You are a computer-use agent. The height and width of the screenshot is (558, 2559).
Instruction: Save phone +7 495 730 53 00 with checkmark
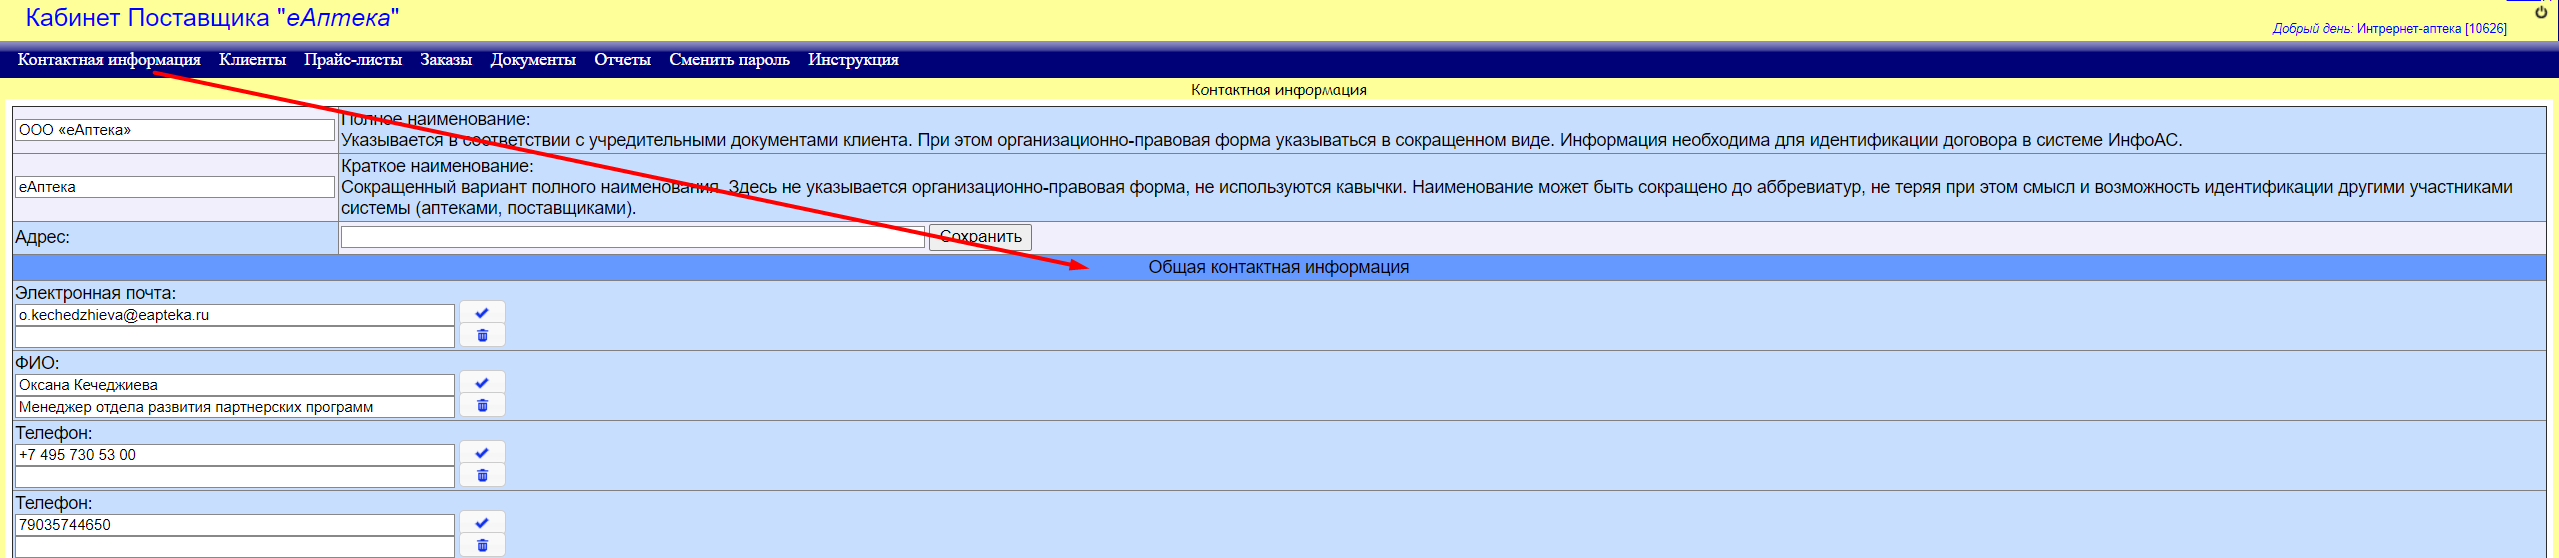[x=482, y=453]
